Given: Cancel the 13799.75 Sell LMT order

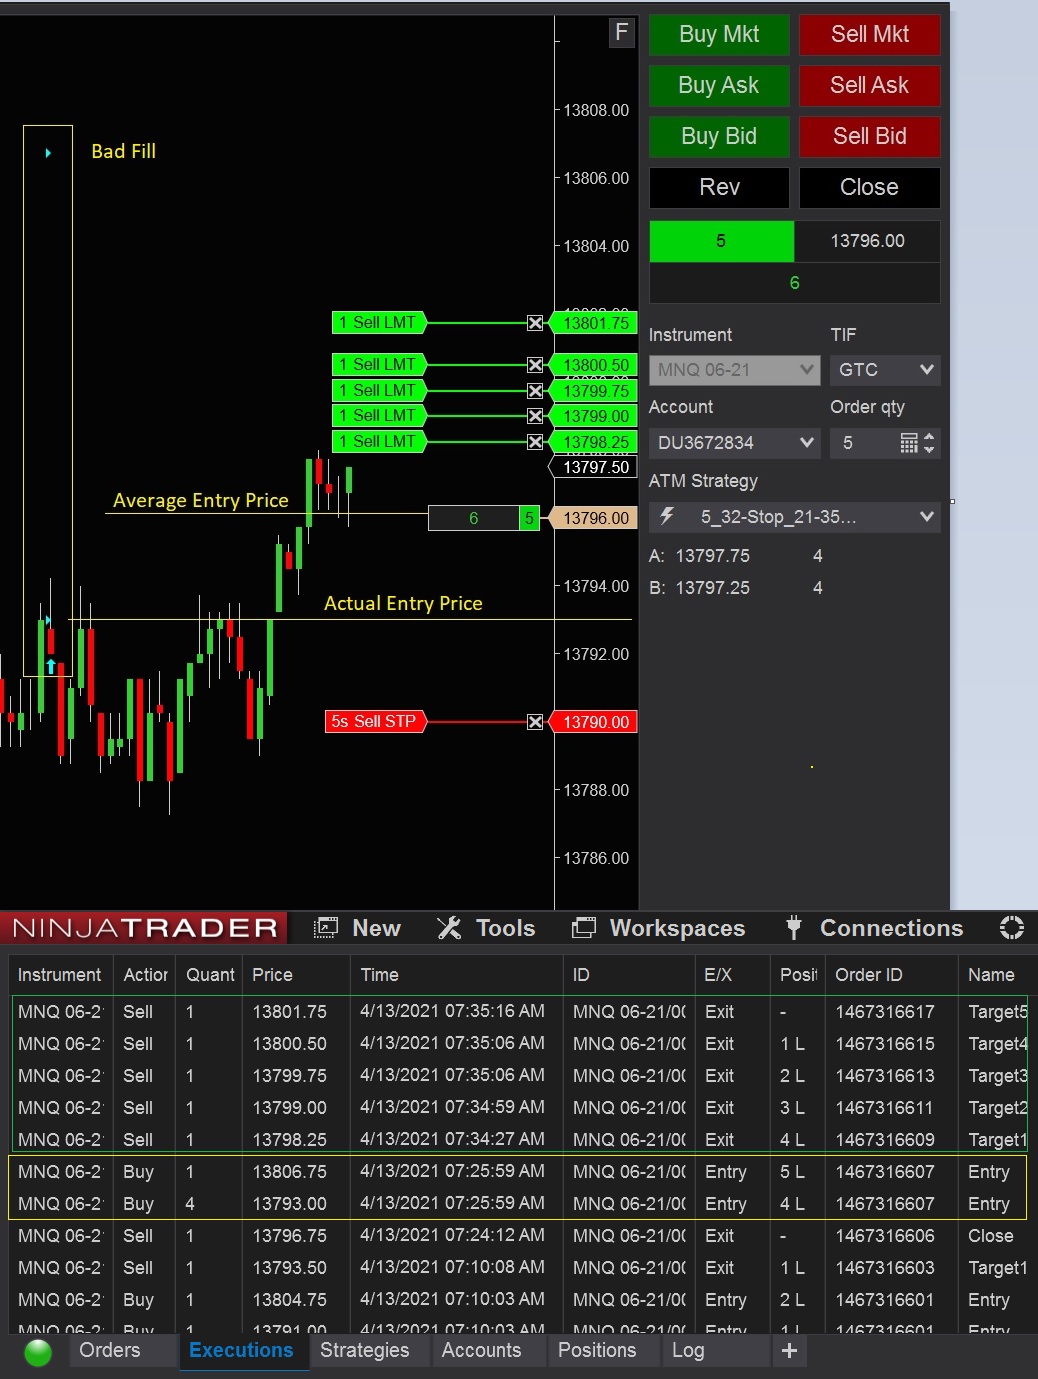Looking at the screenshot, I should [535, 391].
